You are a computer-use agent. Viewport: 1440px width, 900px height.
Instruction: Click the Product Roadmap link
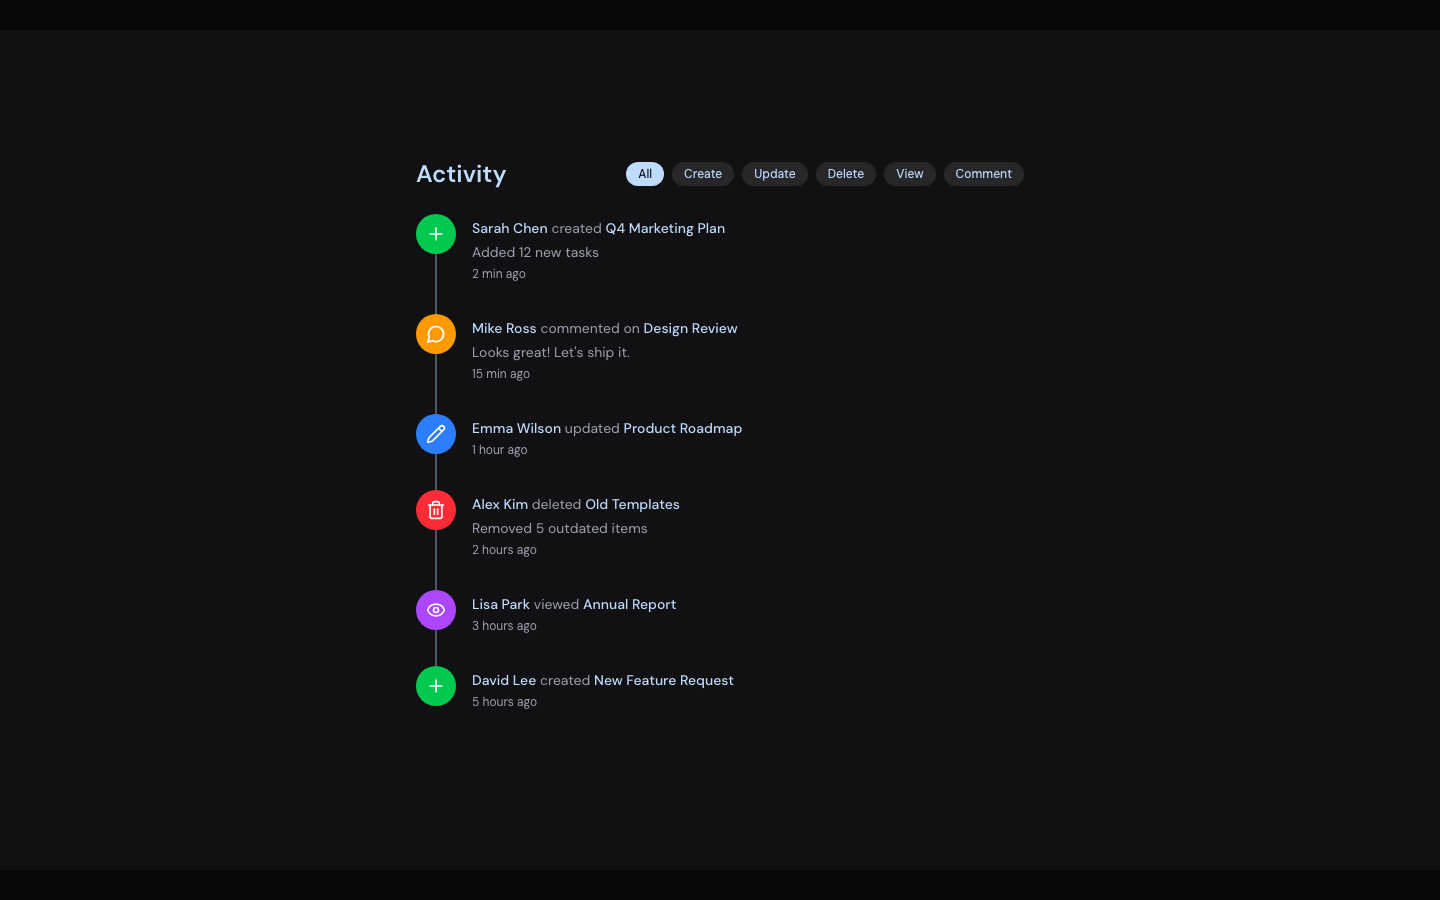click(682, 428)
